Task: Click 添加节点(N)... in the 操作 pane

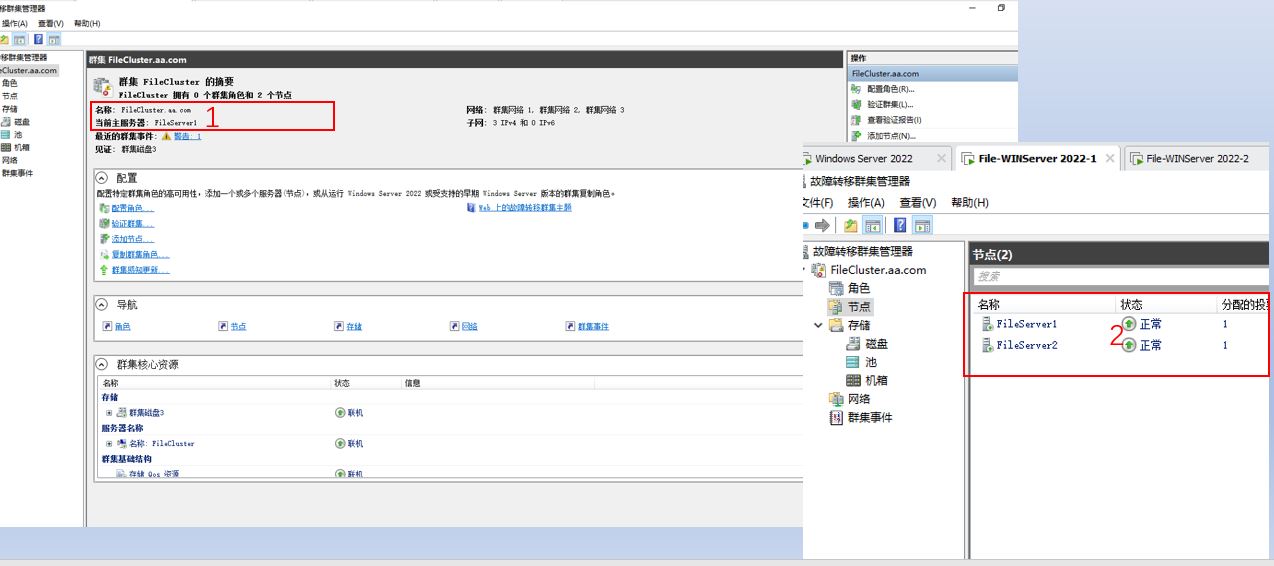Action: coord(890,135)
